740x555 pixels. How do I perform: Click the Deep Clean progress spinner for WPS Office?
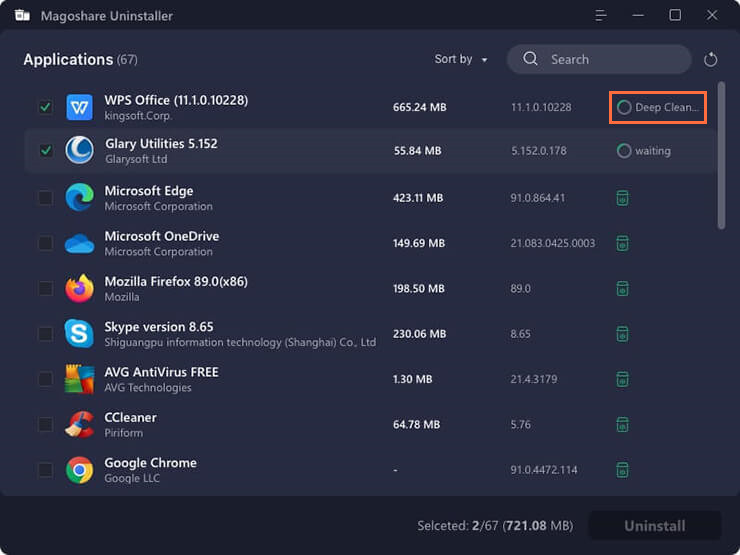[624, 108]
